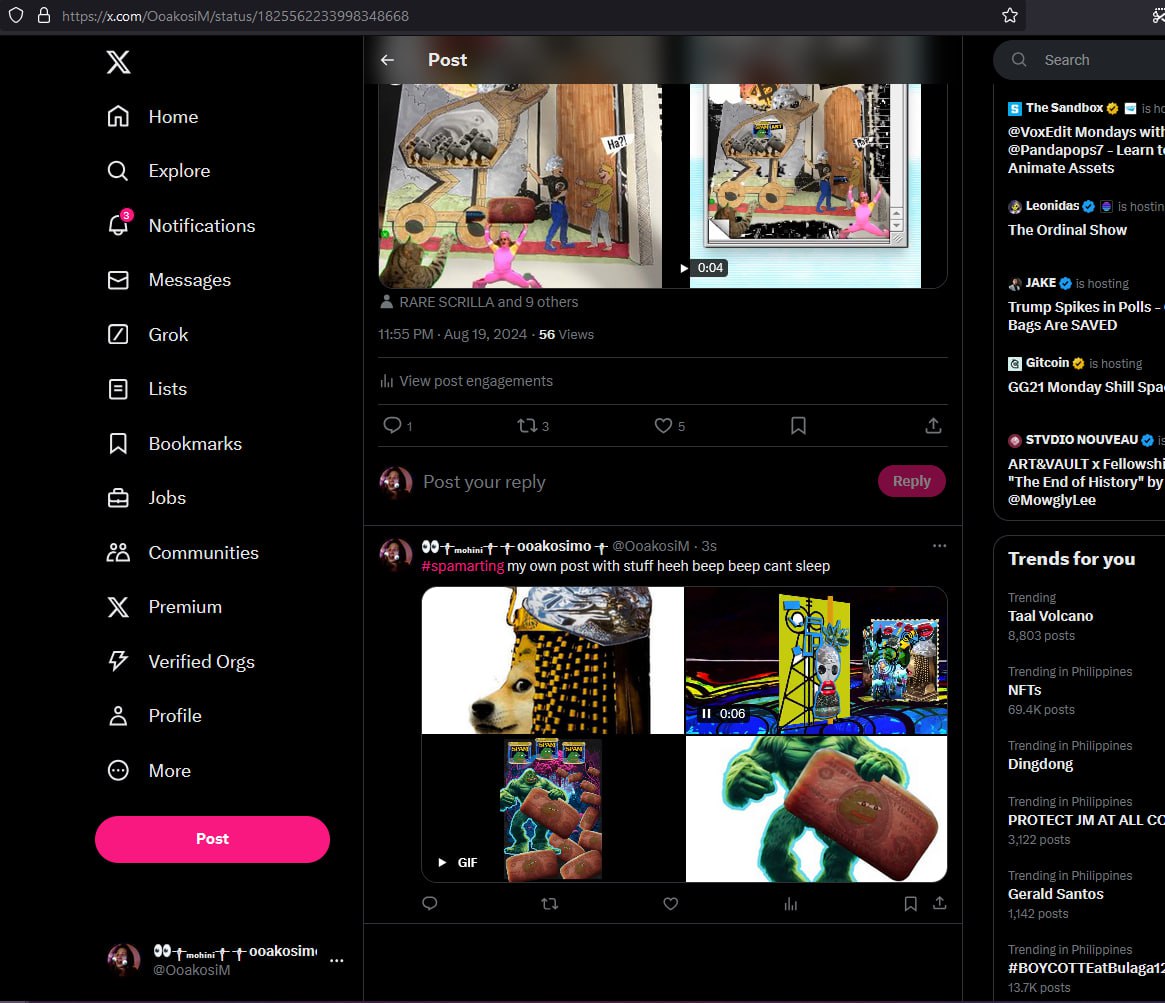The height and width of the screenshot is (1003, 1165).
Task: Click the share icon on the reply post
Action: [940, 903]
